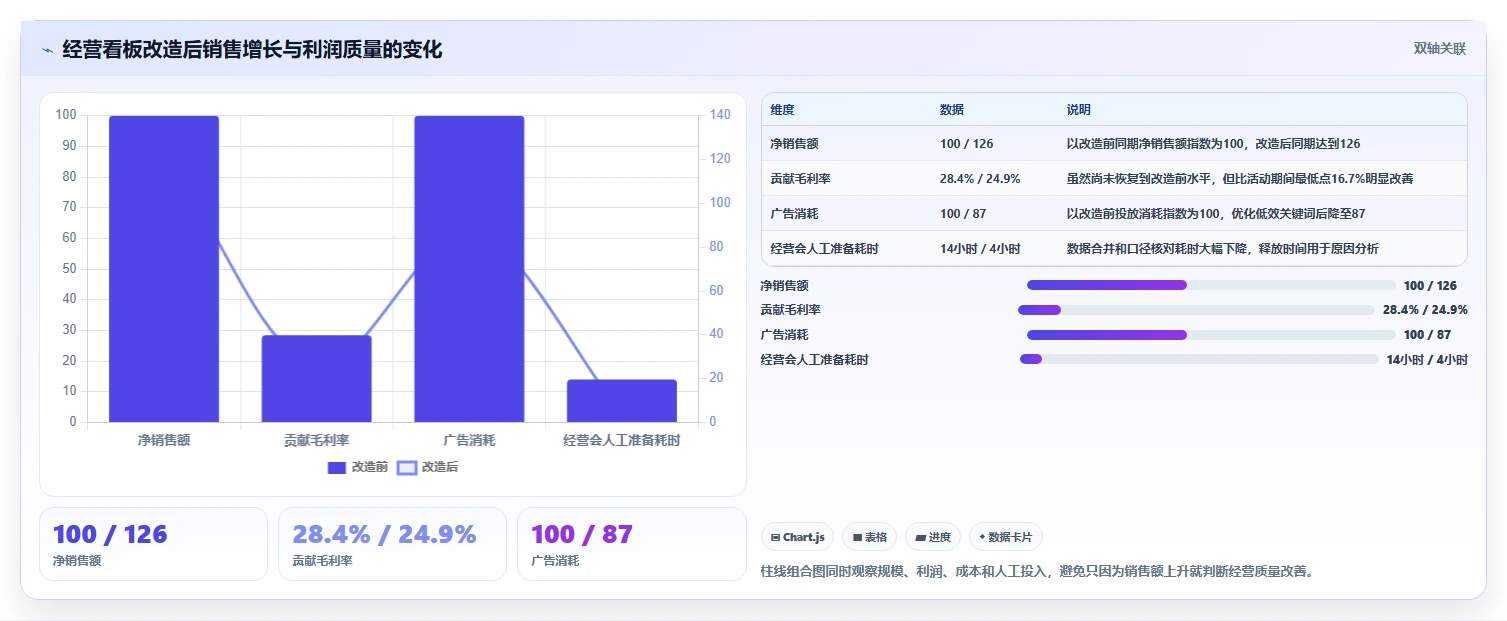This screenshot has width=1507, height=621.
Task: Click the 经营会人工准备耗时 progress bar
Action: pyautogui.click(x=1199, y=359)
